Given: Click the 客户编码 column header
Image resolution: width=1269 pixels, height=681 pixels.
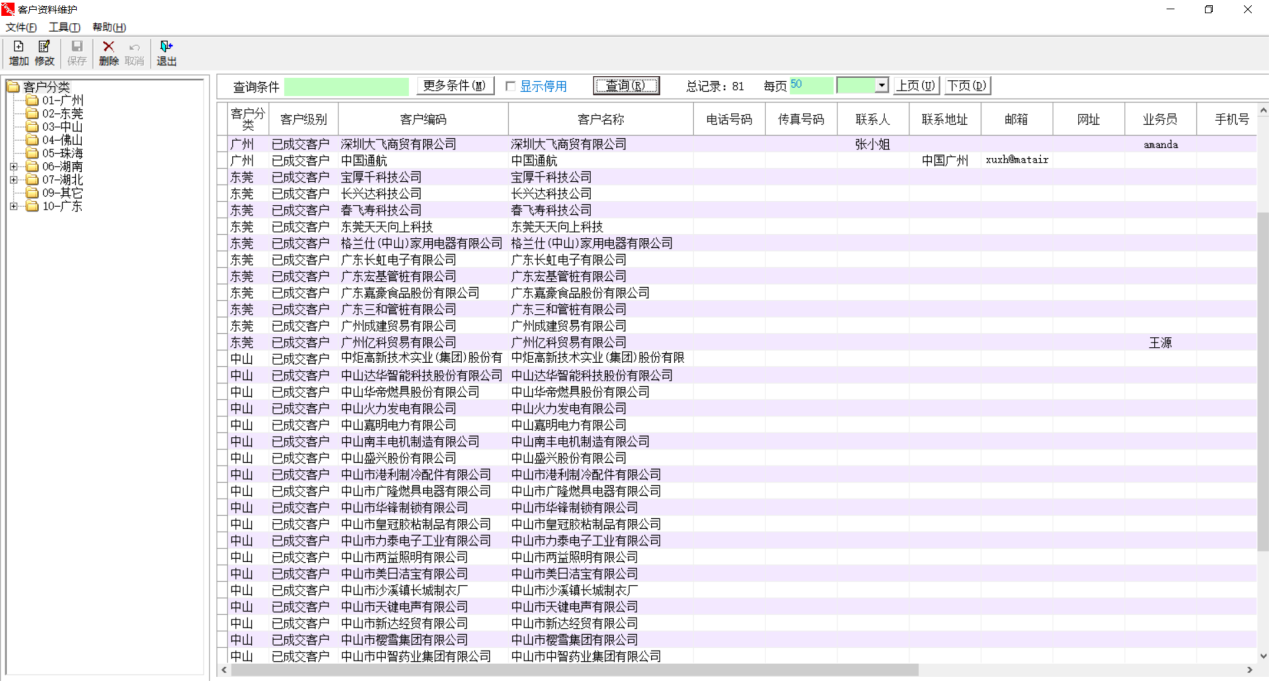Looking at the screenshot, I should click(423, 119).
